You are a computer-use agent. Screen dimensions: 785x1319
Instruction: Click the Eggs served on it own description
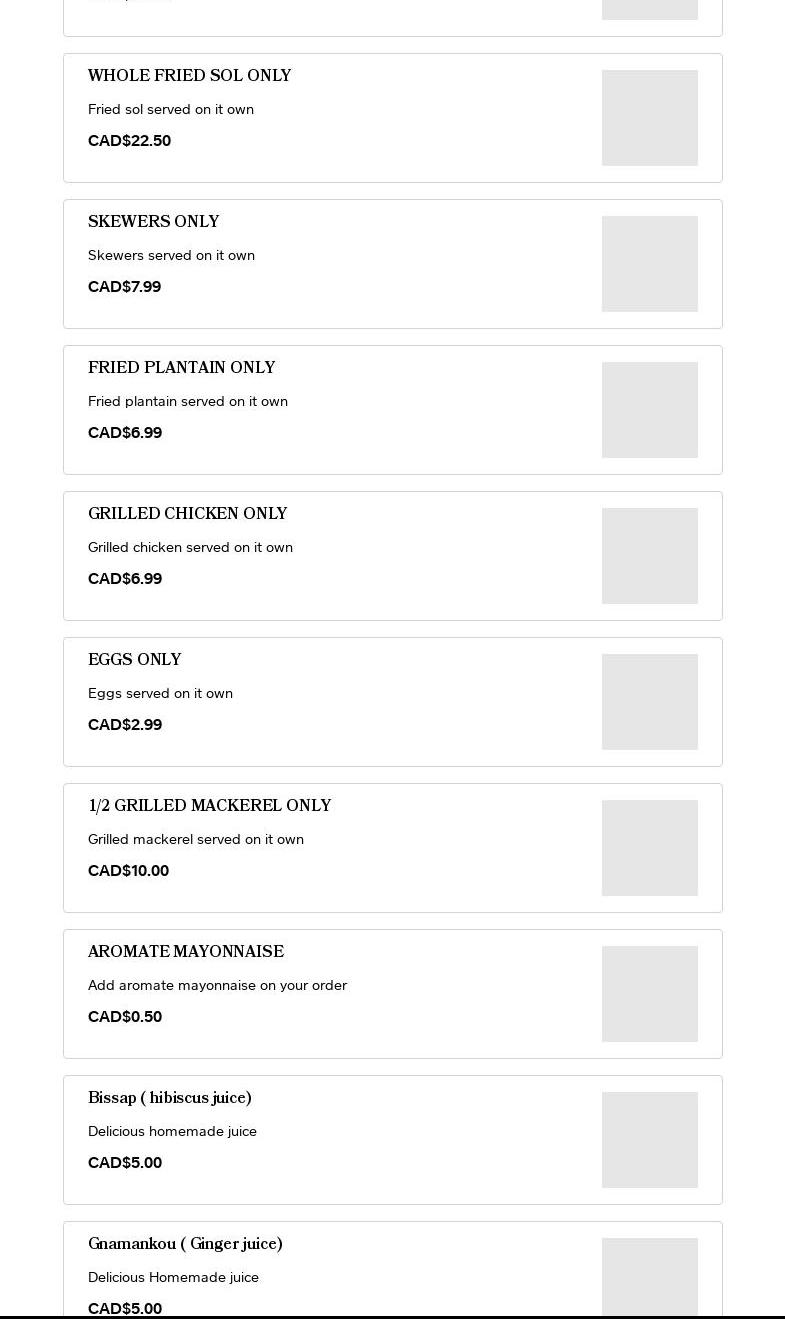coord(160,693)
